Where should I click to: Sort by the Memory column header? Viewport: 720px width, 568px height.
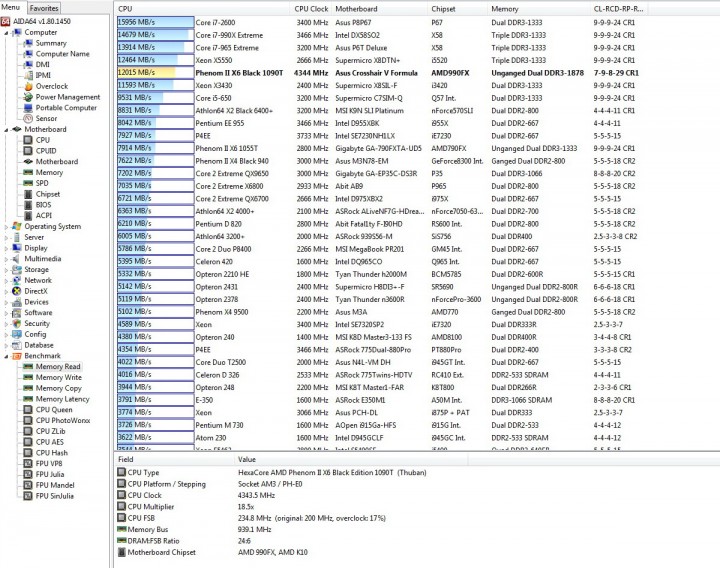[x=539, y=9]
